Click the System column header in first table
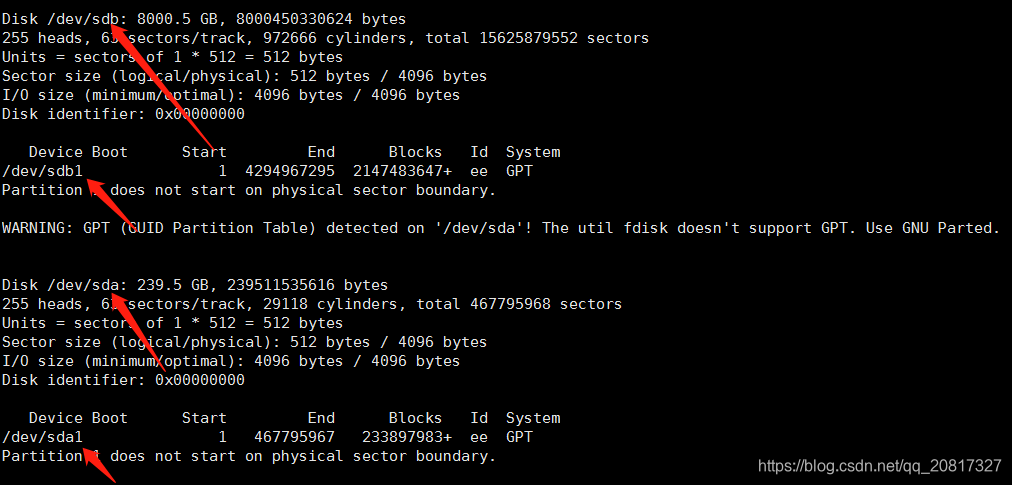Screen dimensions: 1012x485 click(532, 152)
